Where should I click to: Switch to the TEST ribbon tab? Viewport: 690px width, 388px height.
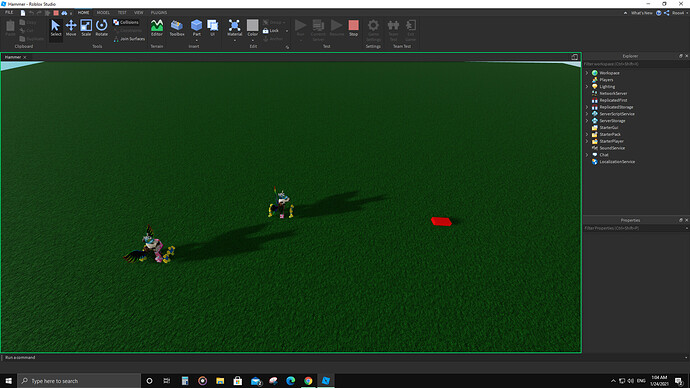(x=122, y=13)
